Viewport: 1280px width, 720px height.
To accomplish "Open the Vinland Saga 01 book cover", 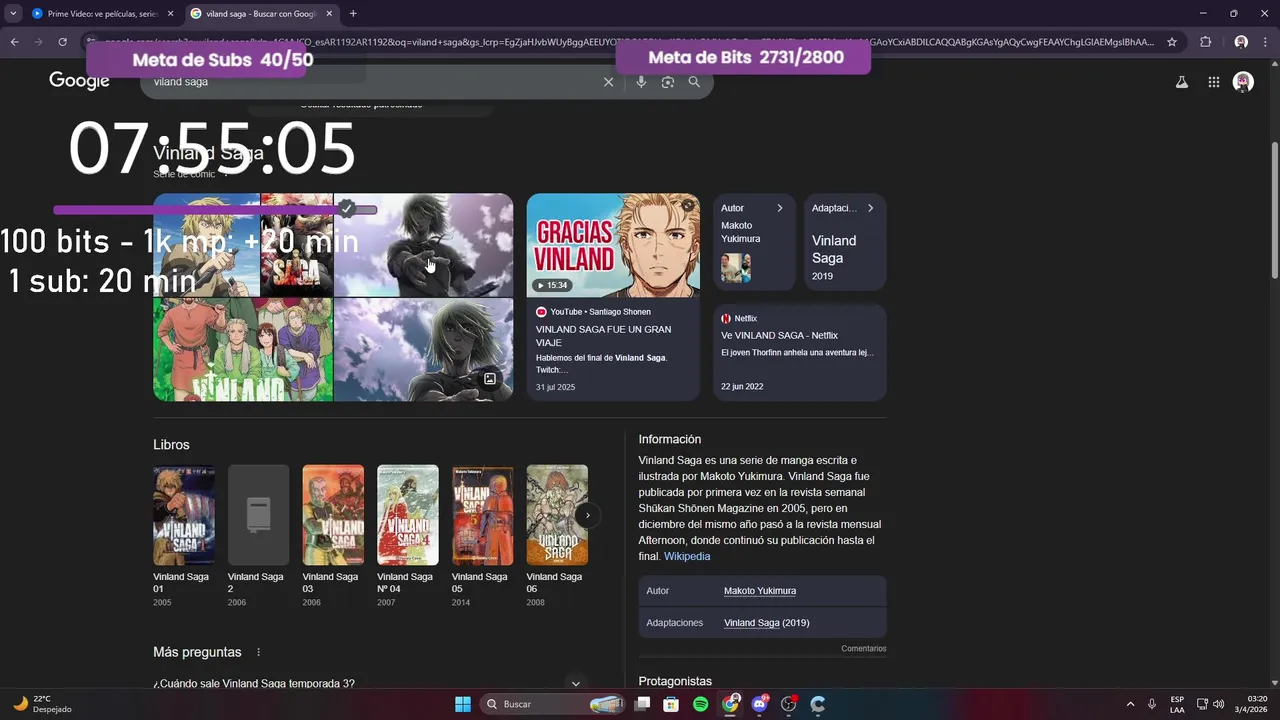I will point(183,515).
